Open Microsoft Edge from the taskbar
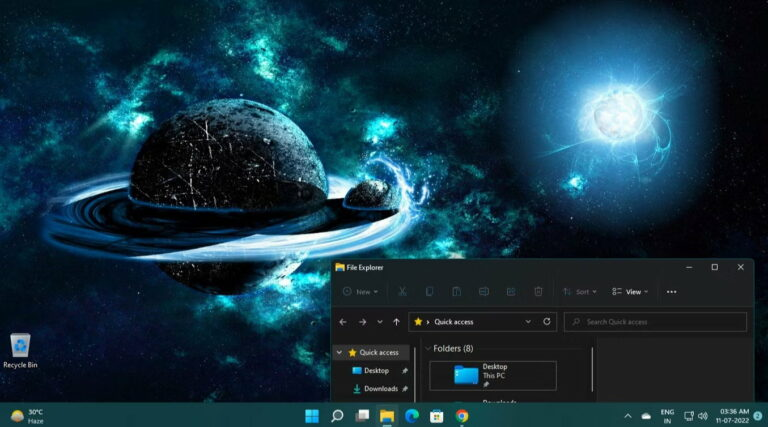 412,416
